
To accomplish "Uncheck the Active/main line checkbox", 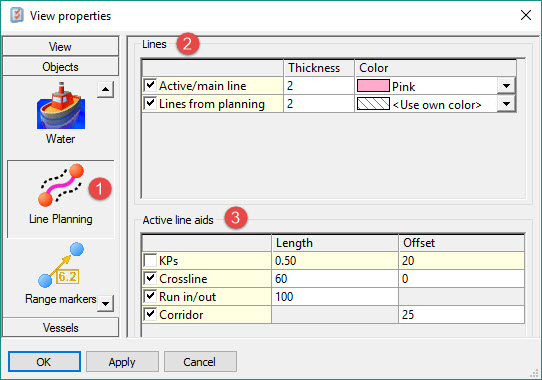I will tap(150, 85).
